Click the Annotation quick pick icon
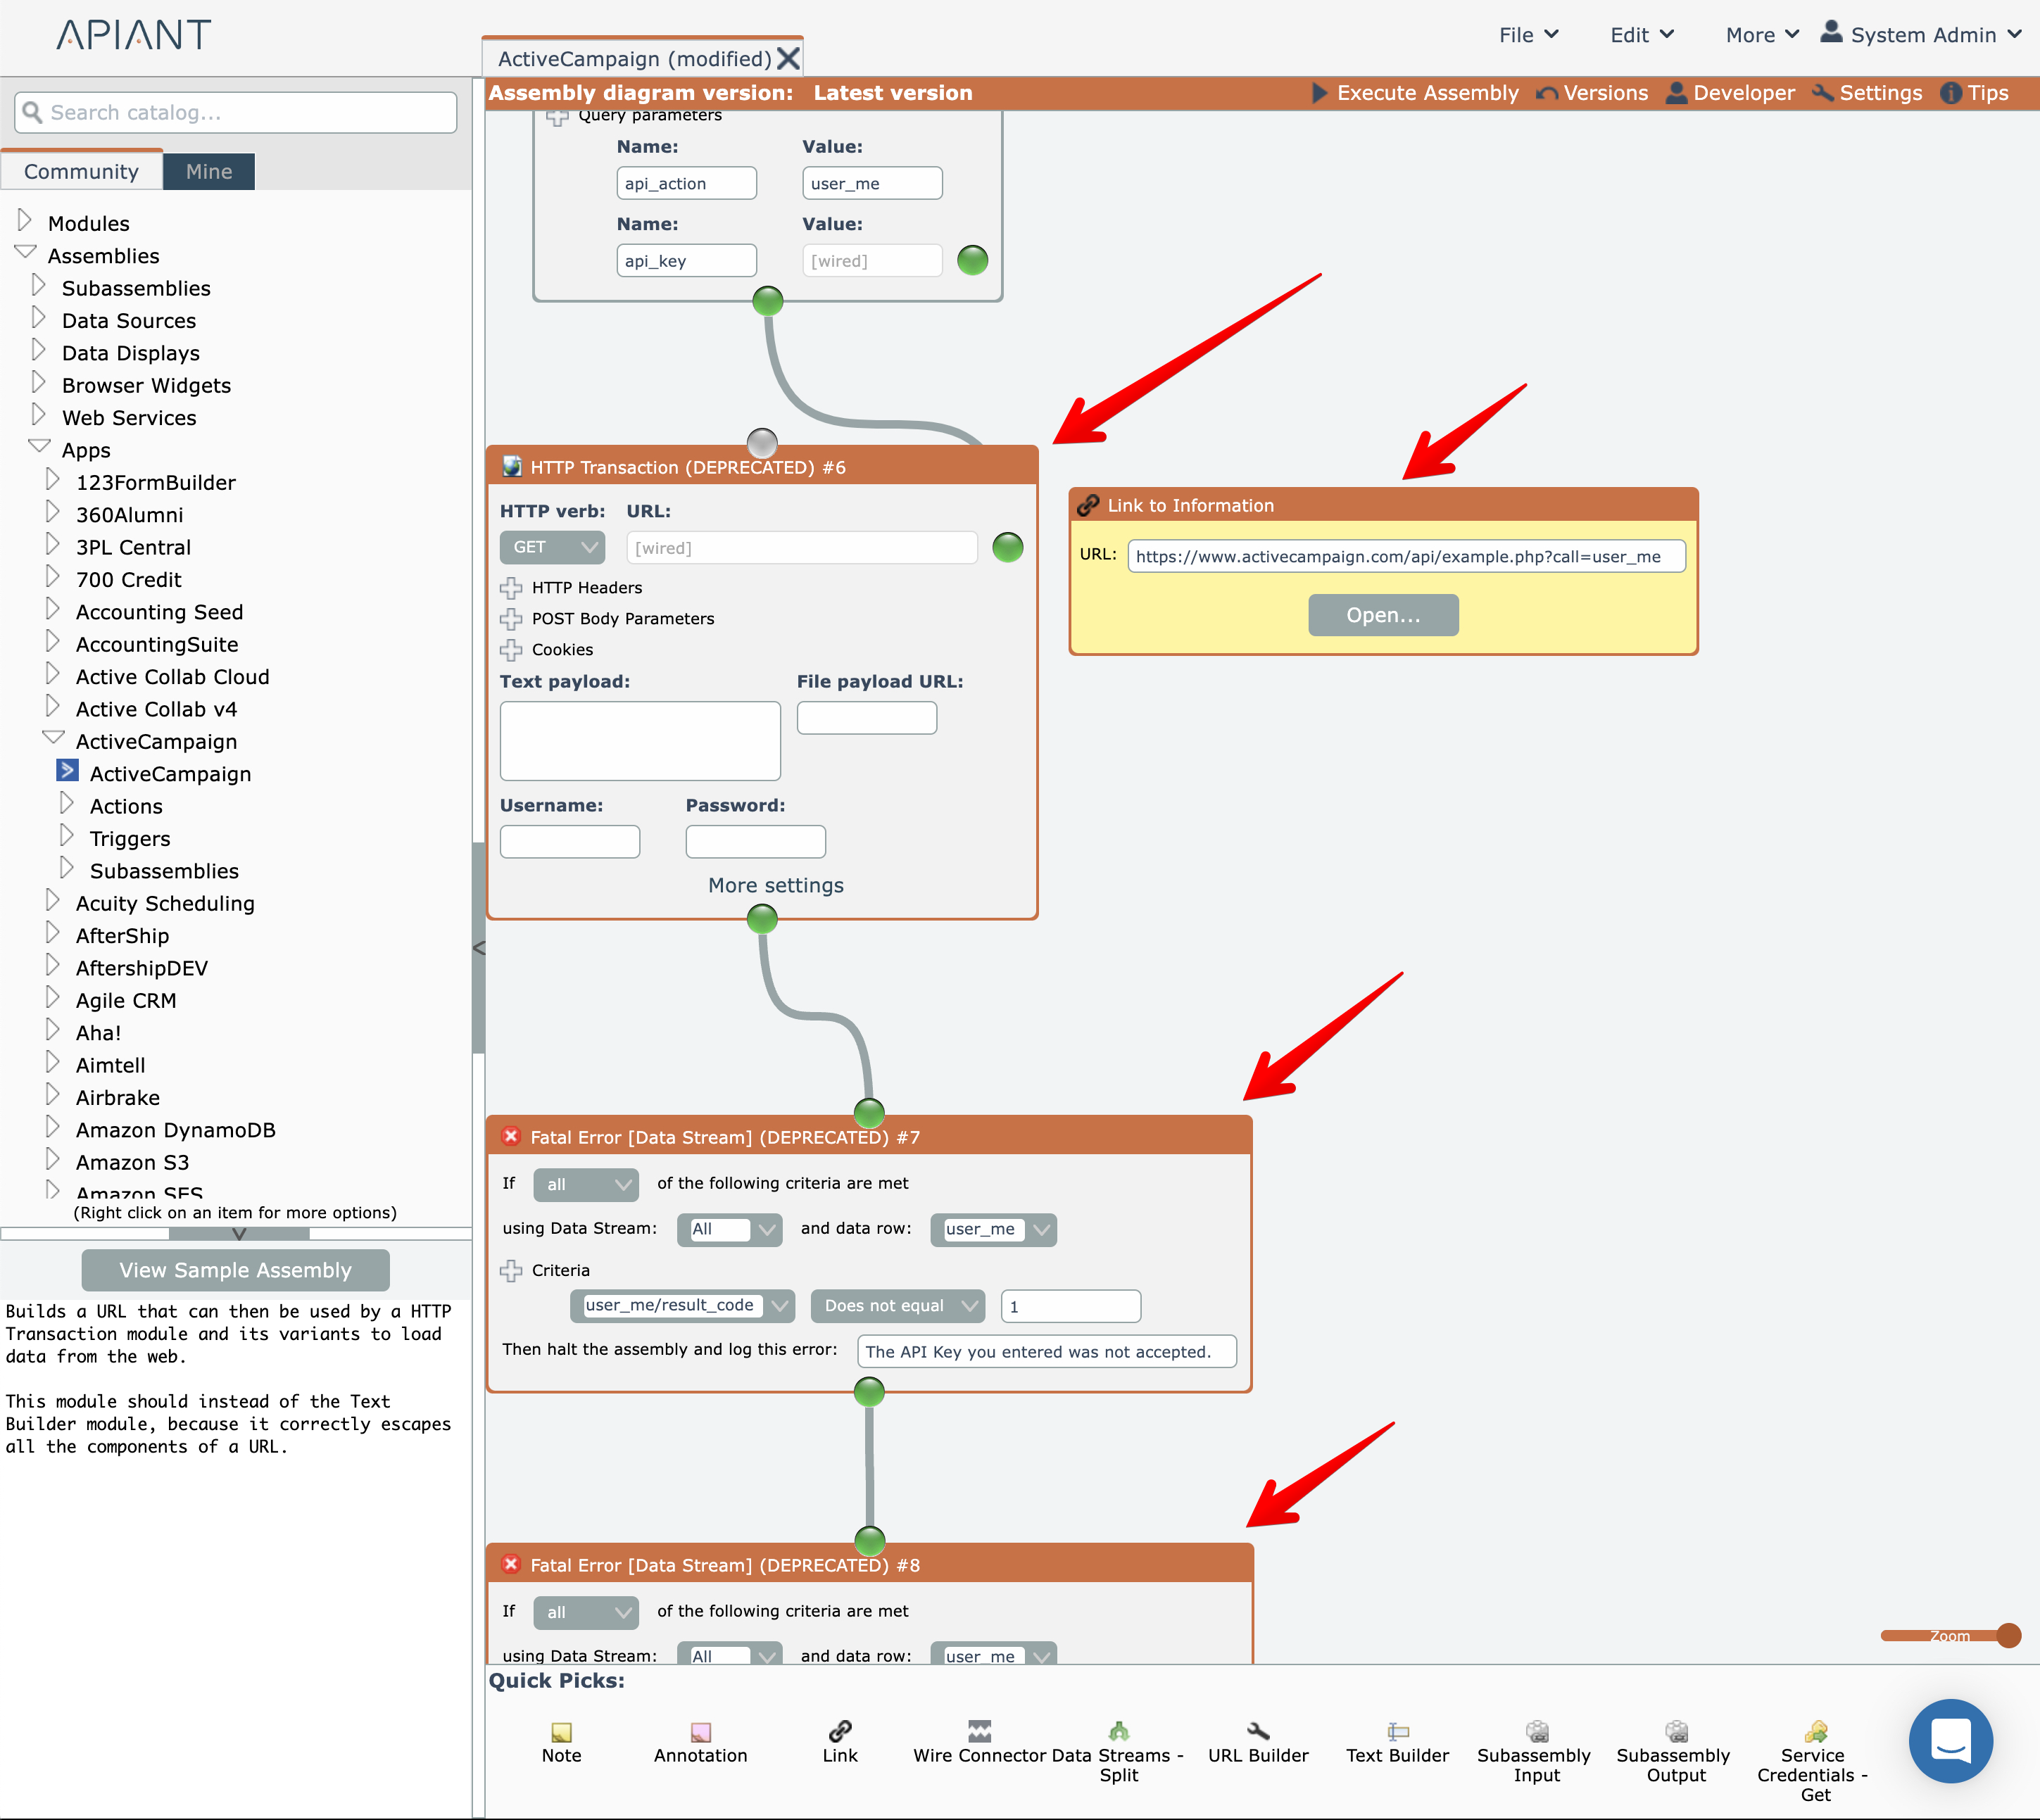The image size is (2040, 1820). (700, 1732)
